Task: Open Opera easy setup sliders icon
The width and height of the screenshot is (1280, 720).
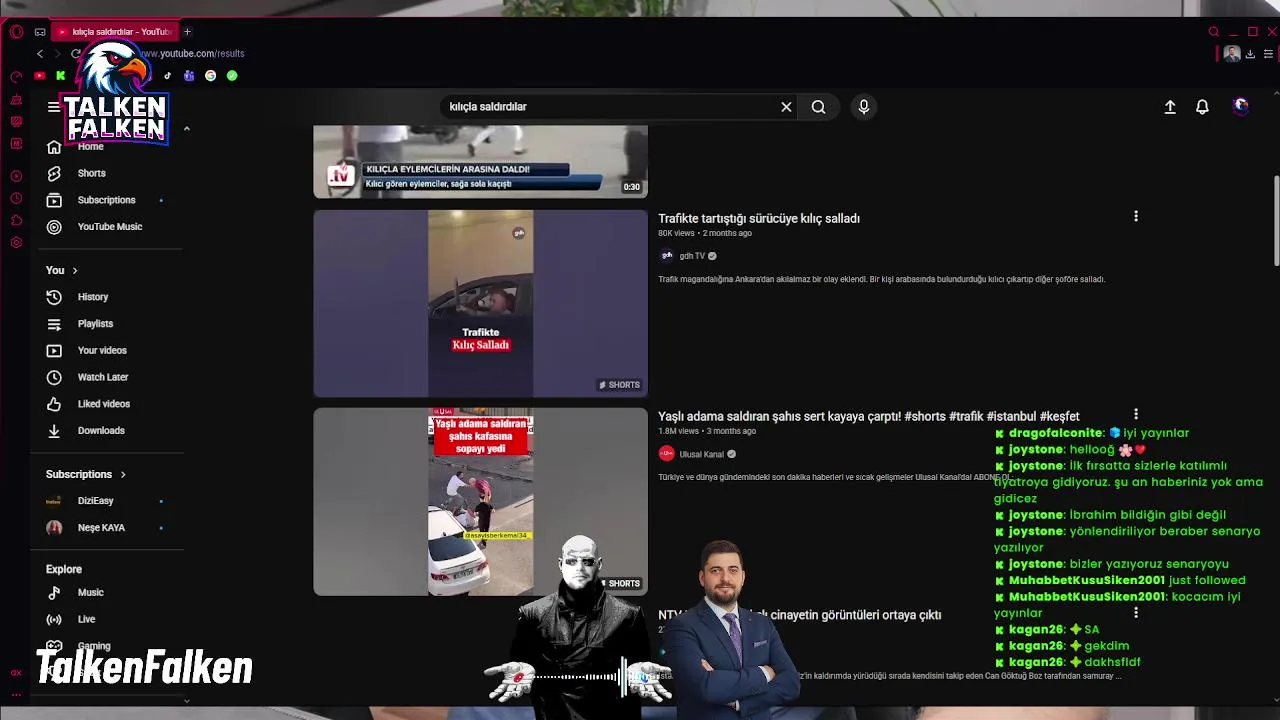Action: (x=1270, y=54)
